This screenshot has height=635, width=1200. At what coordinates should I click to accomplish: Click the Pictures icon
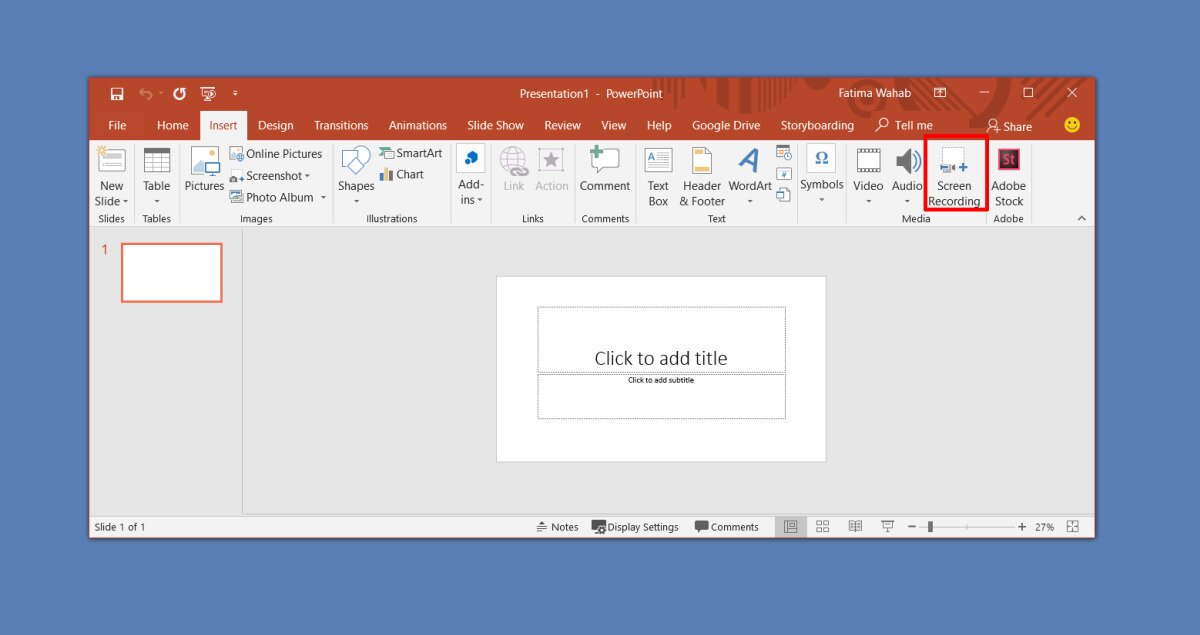[x=204, y=162]
